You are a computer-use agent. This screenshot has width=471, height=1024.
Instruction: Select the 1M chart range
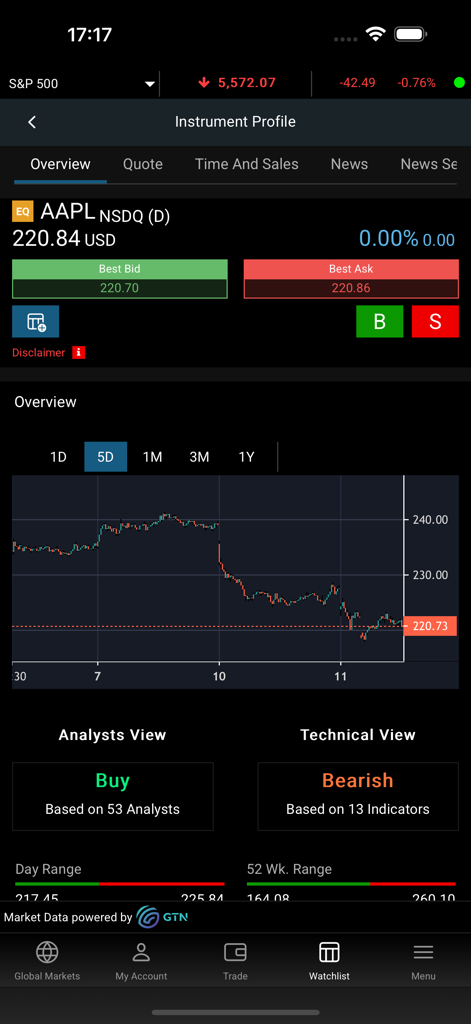[x=152, y=457]
